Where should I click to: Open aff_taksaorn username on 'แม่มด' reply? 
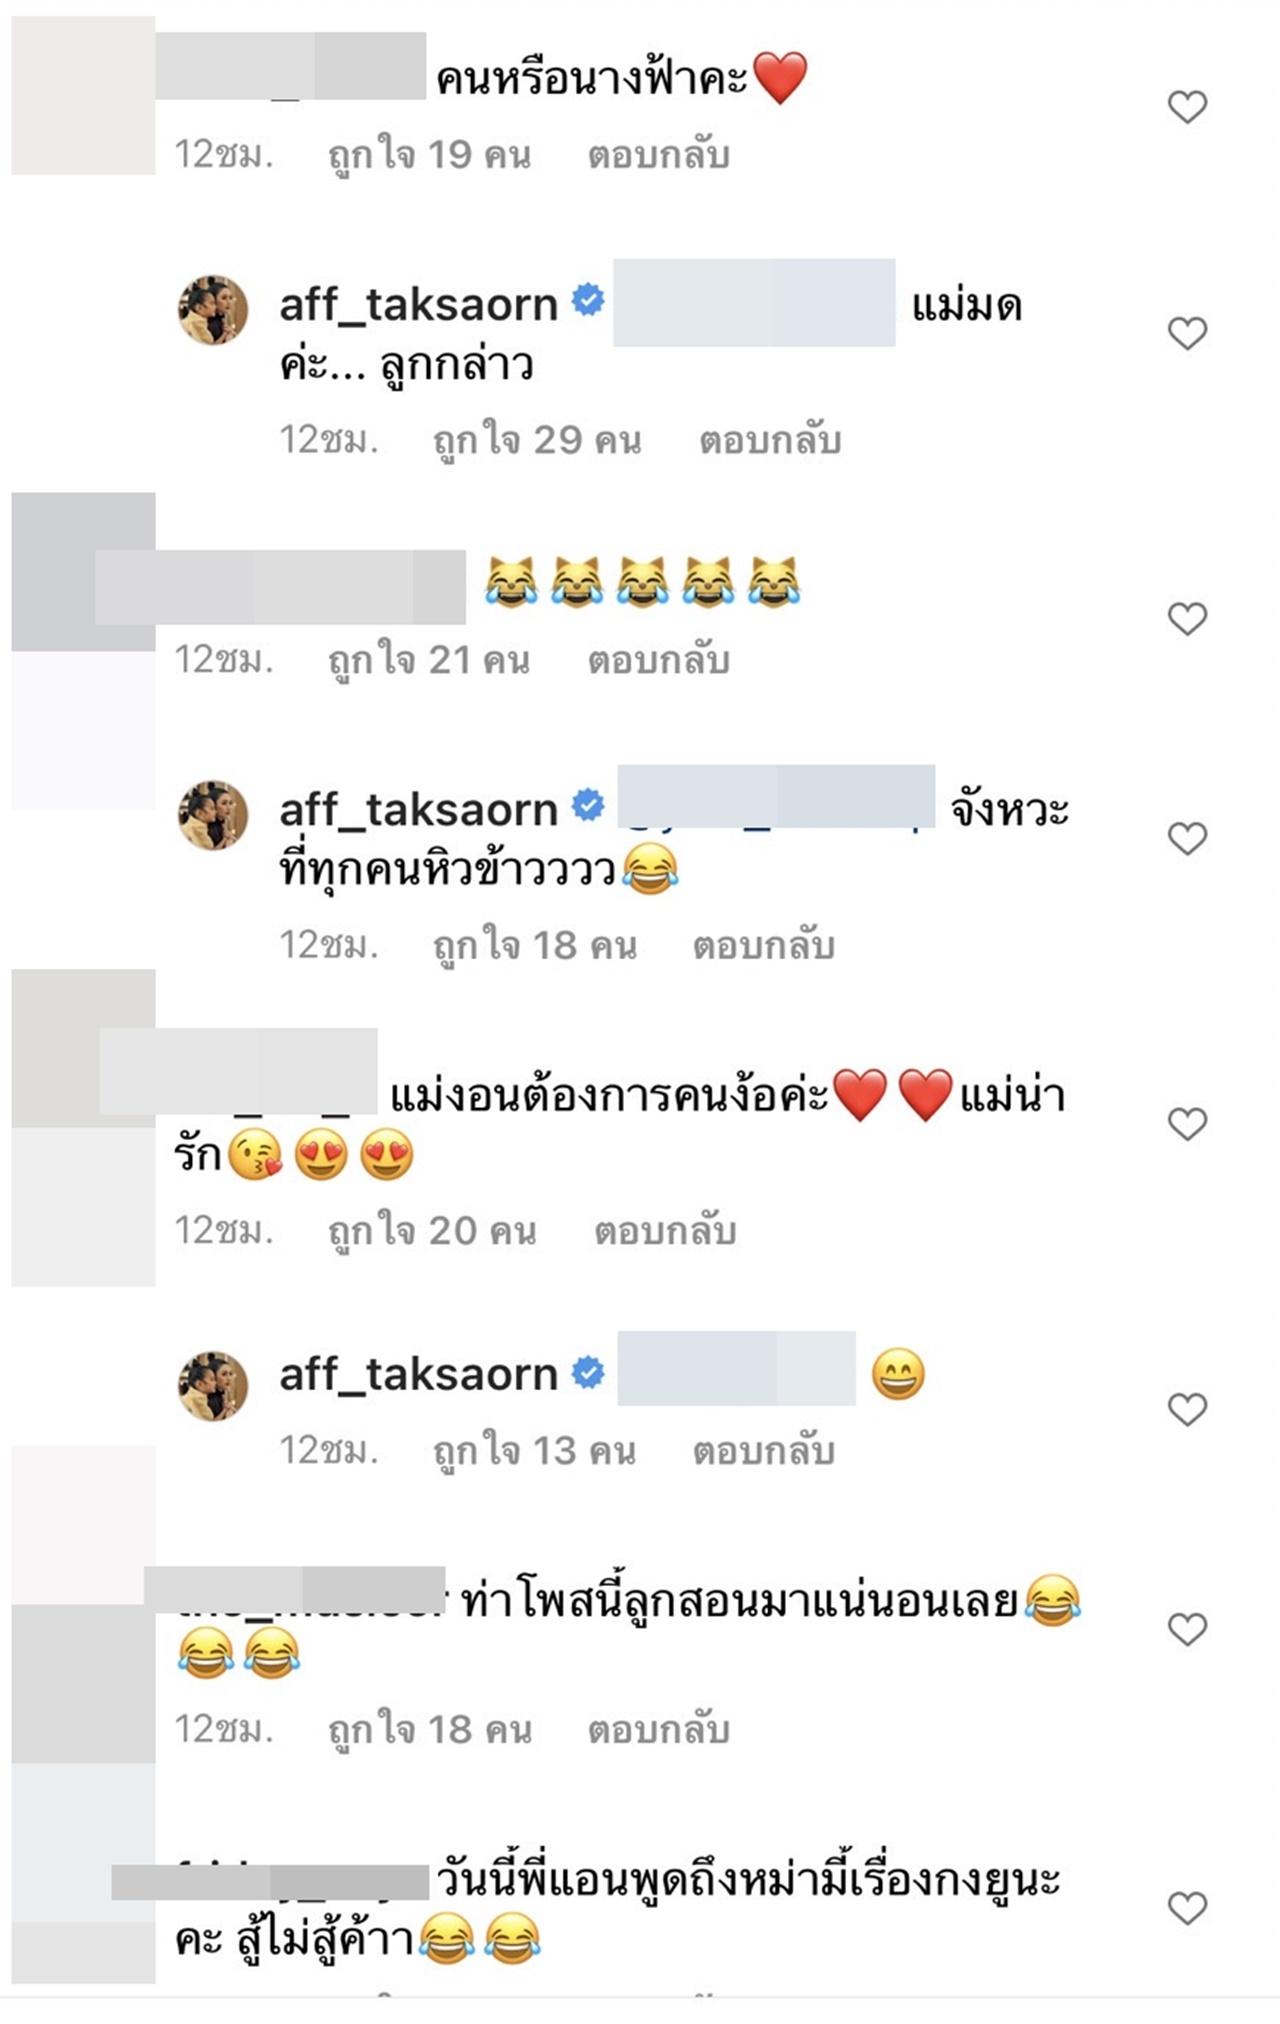click(418, 304)
